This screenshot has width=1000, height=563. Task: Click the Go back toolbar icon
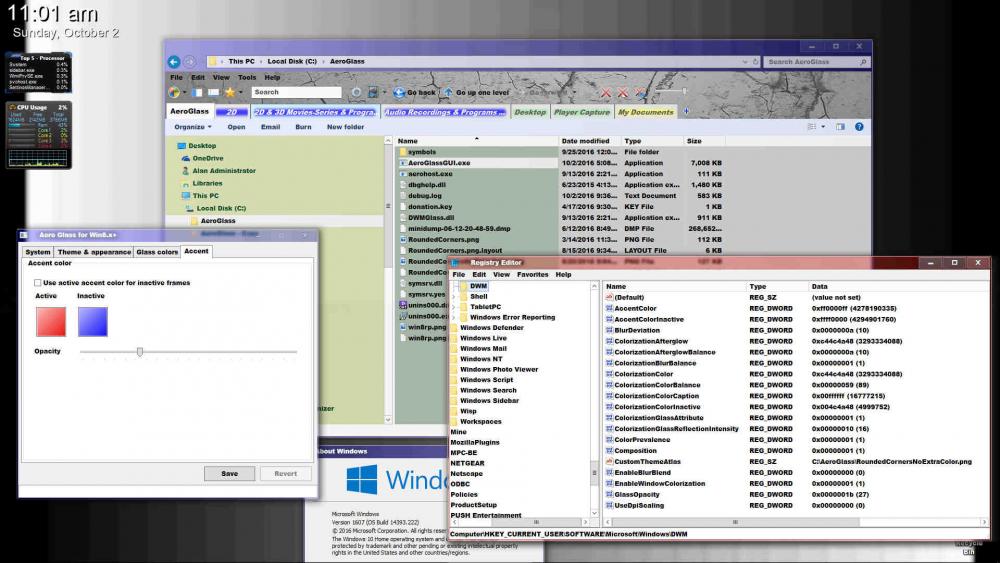[399, 92]
